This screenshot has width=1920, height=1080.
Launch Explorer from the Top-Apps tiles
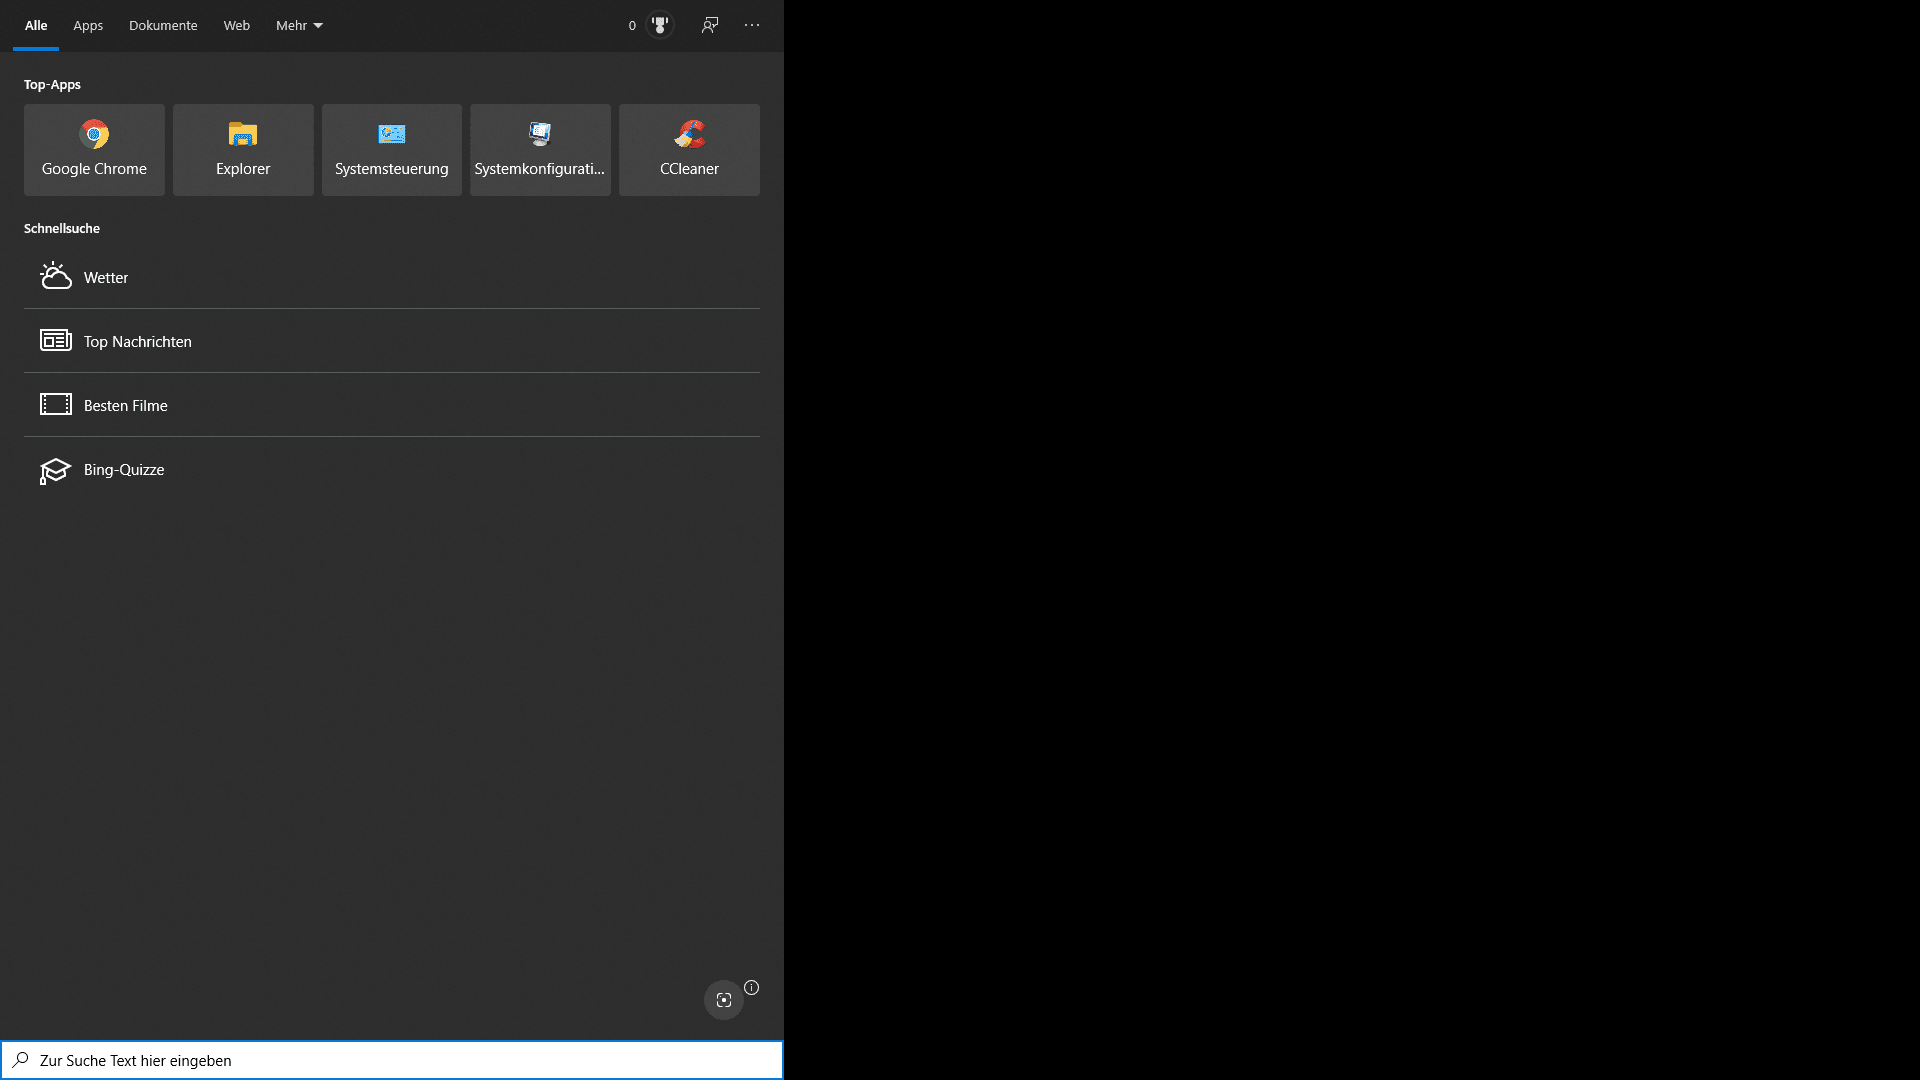tap(243, 150)
